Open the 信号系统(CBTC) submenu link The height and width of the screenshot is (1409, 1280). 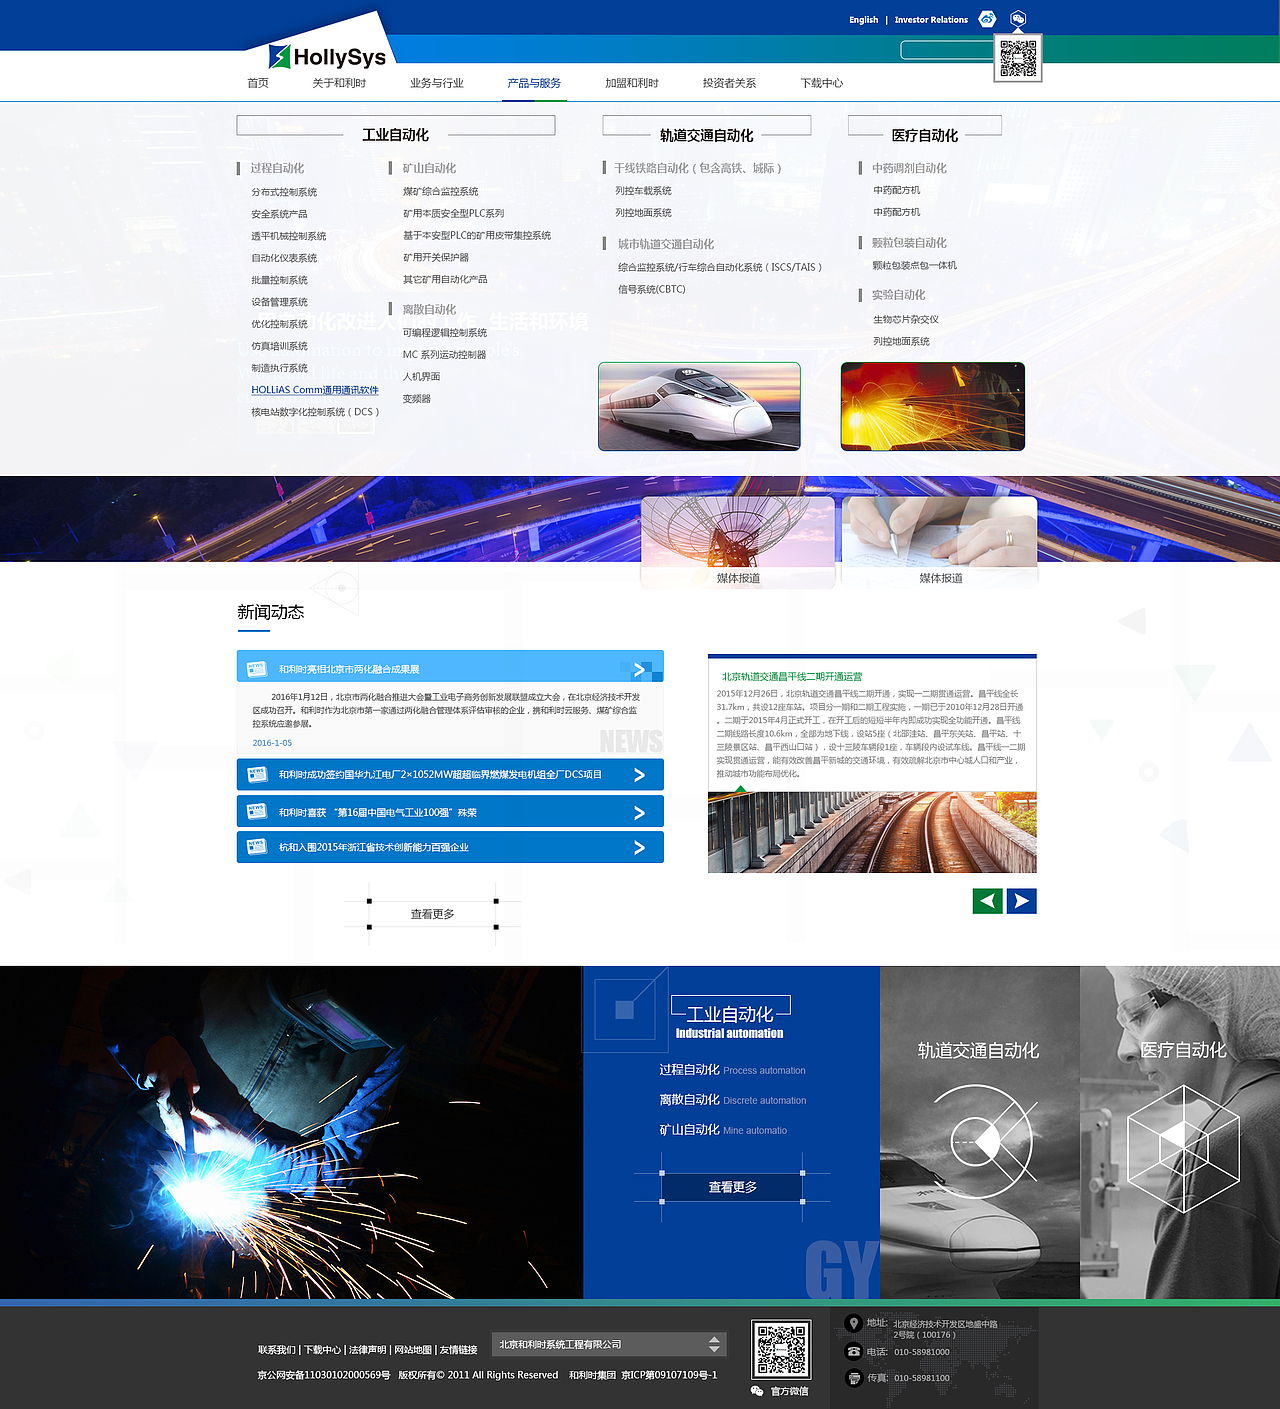pos(652,289)
